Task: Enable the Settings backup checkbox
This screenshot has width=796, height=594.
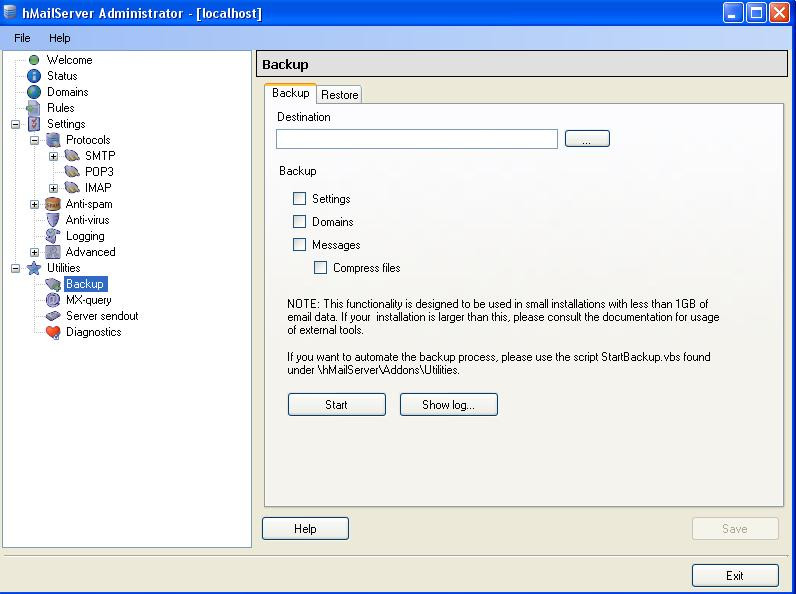Action: point(300,199)
